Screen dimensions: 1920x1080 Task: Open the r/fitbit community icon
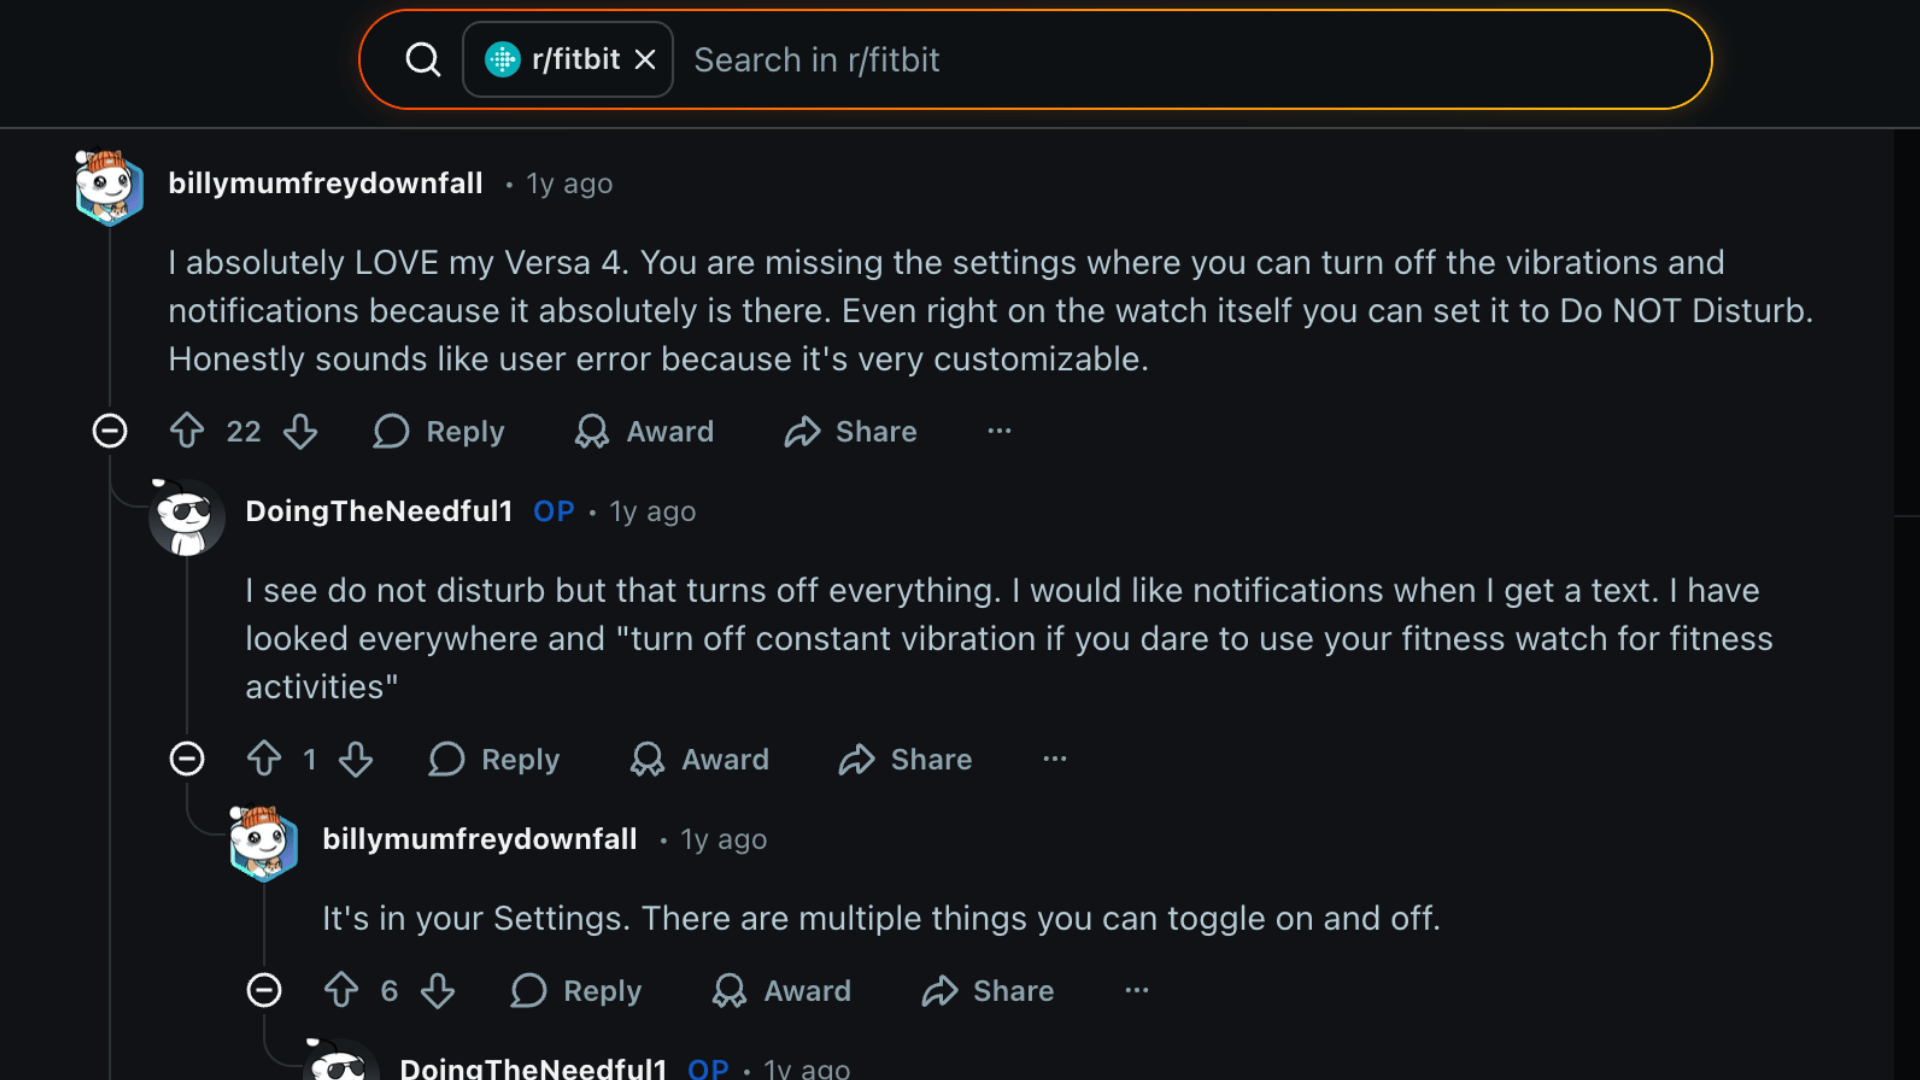(x=503, y=59)
